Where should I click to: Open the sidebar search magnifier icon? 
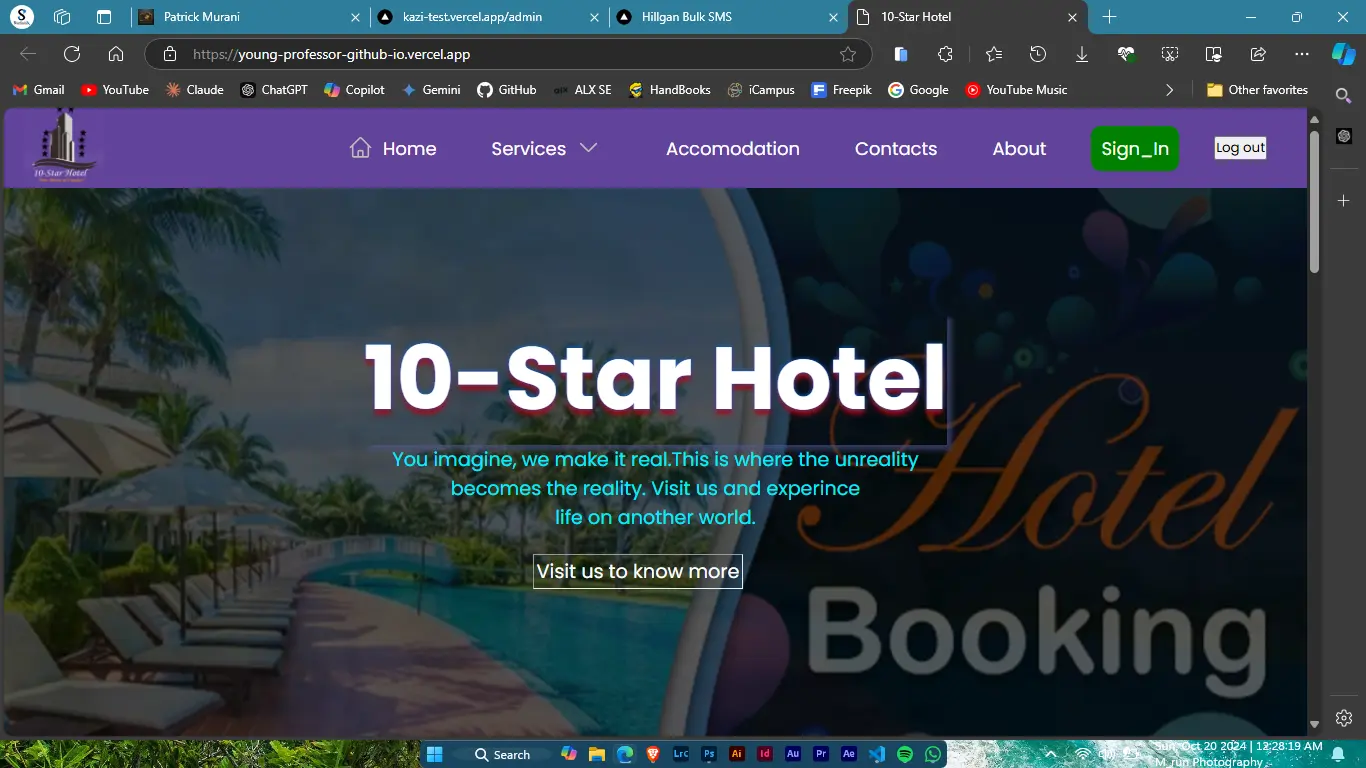(x=1344, y=95)
